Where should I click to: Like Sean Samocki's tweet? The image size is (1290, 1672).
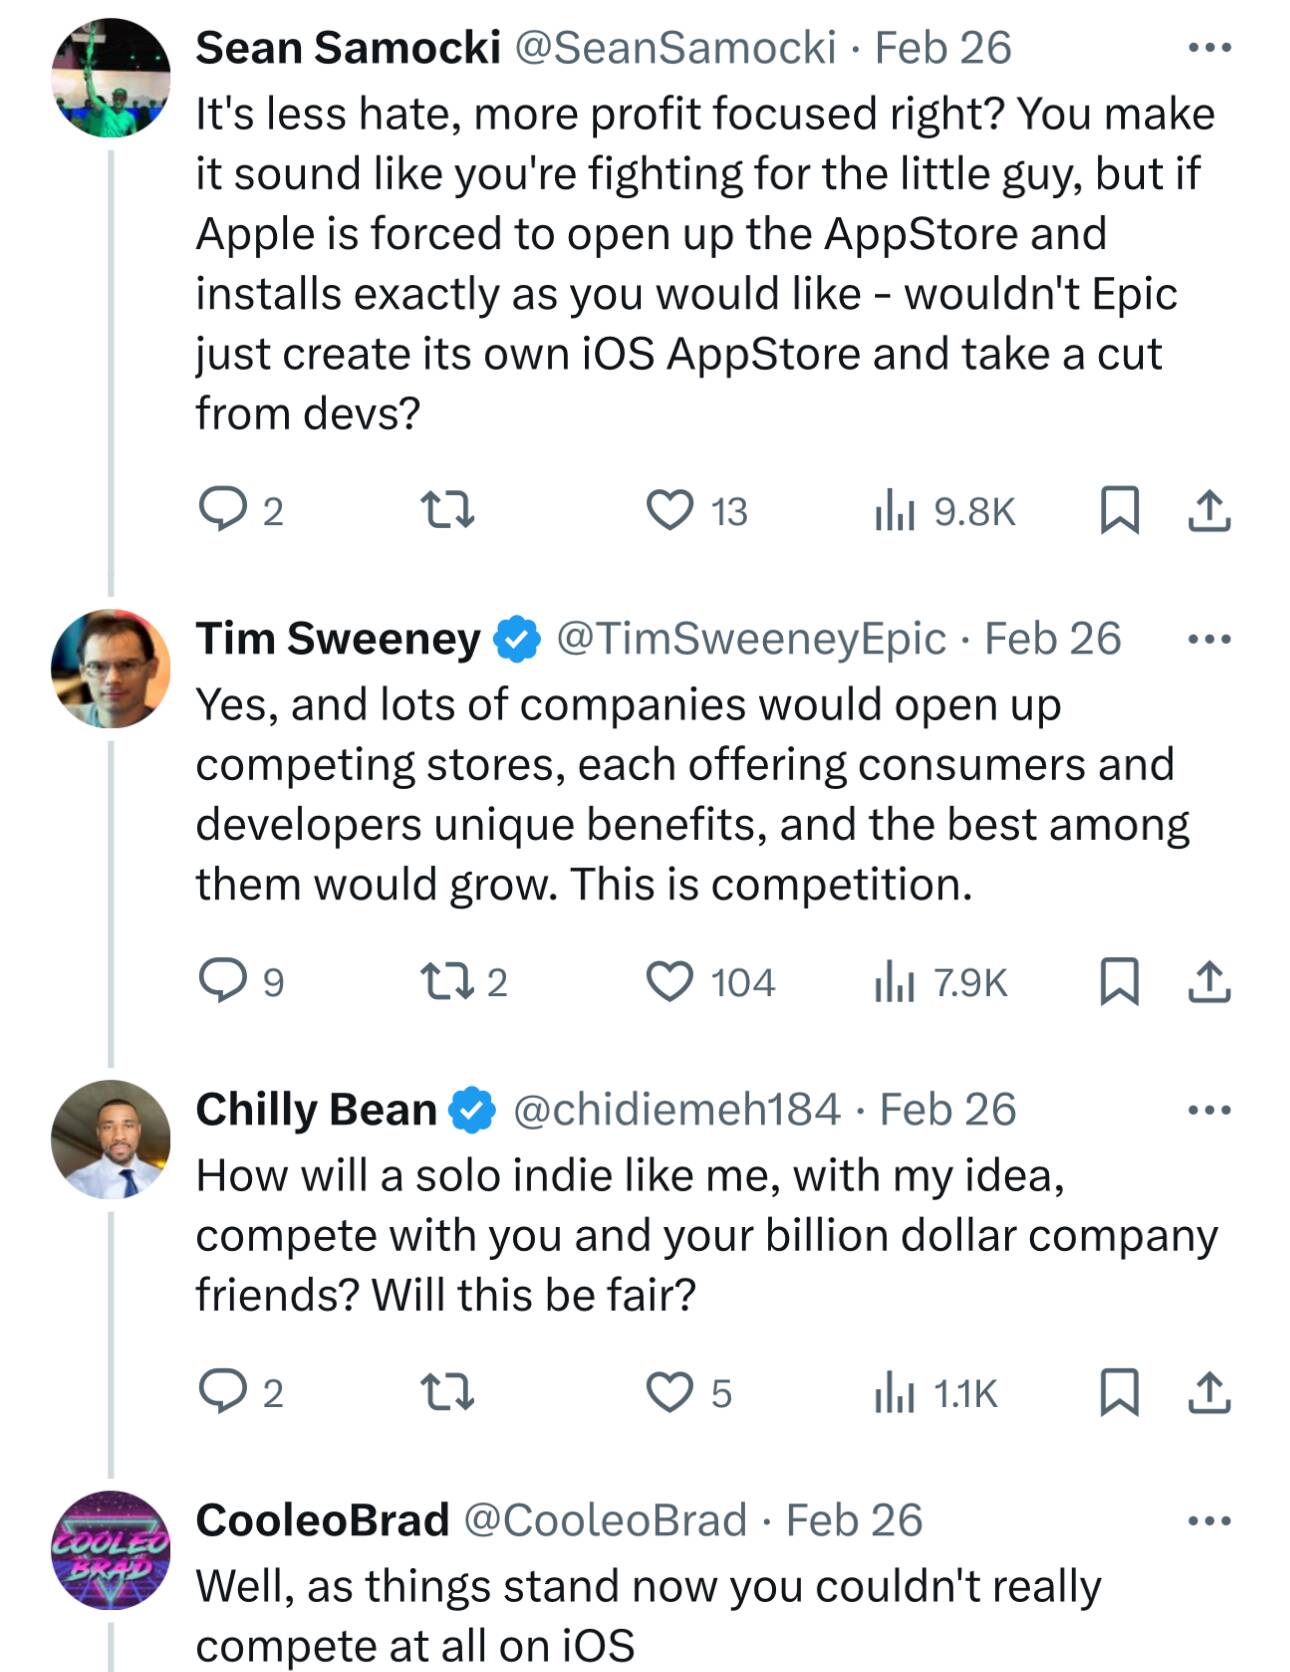click(669, 510)
